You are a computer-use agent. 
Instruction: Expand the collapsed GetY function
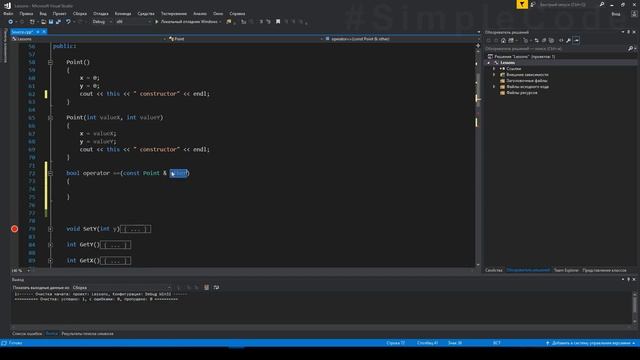(50, 245)
